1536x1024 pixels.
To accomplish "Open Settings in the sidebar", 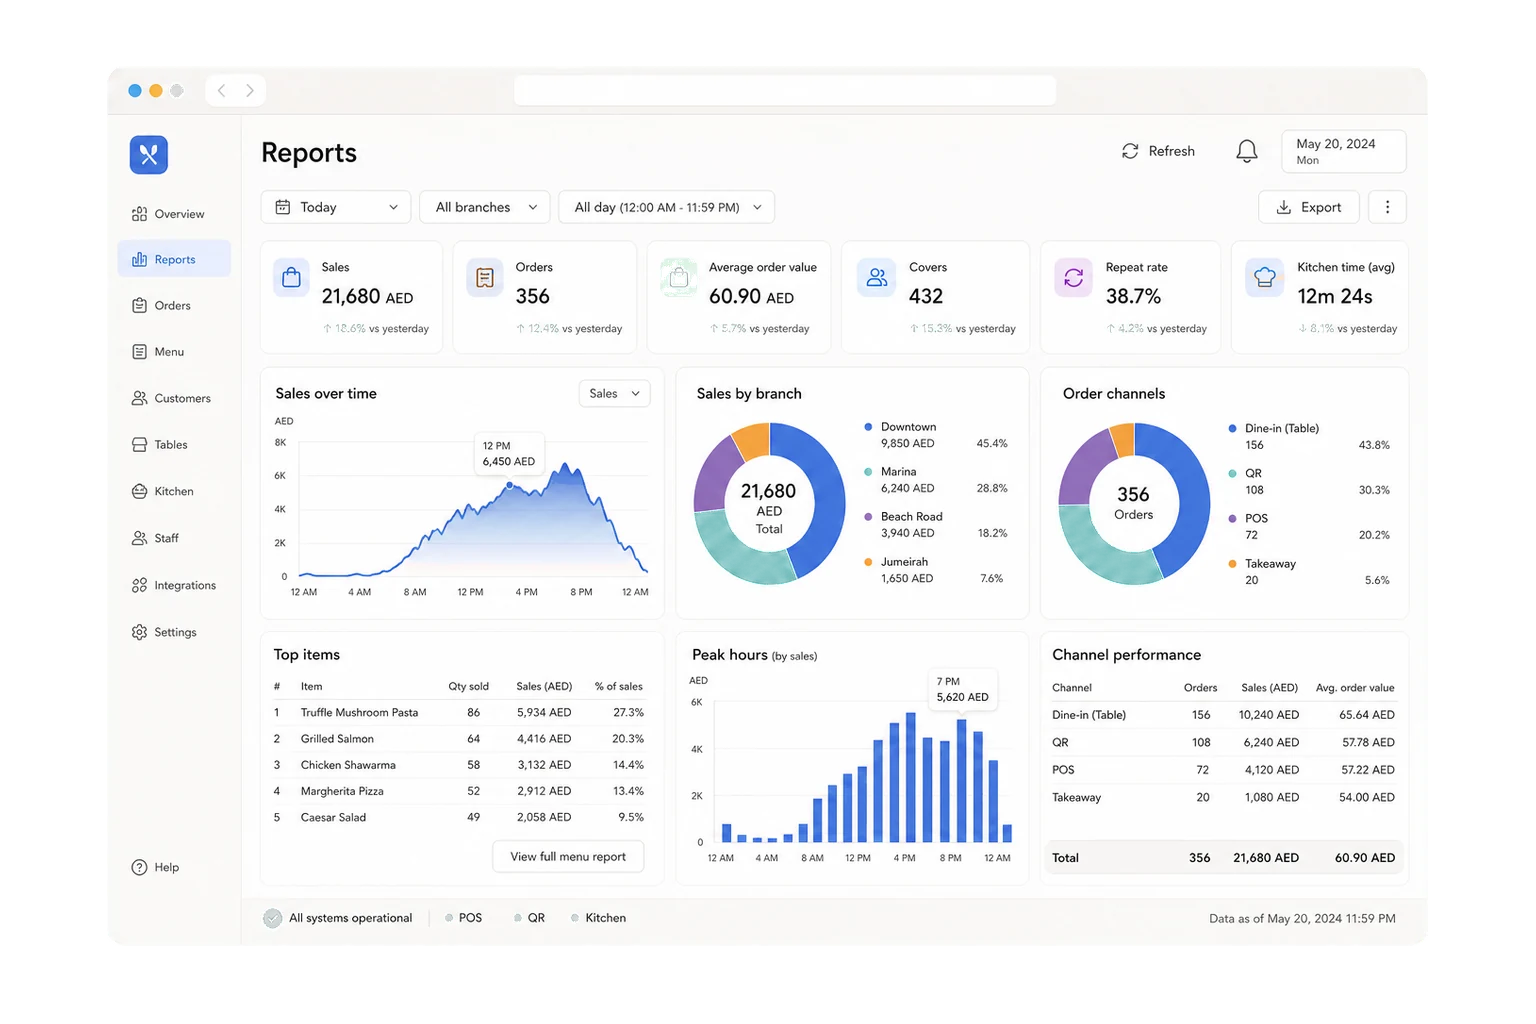I will click(x=174, y=632).
